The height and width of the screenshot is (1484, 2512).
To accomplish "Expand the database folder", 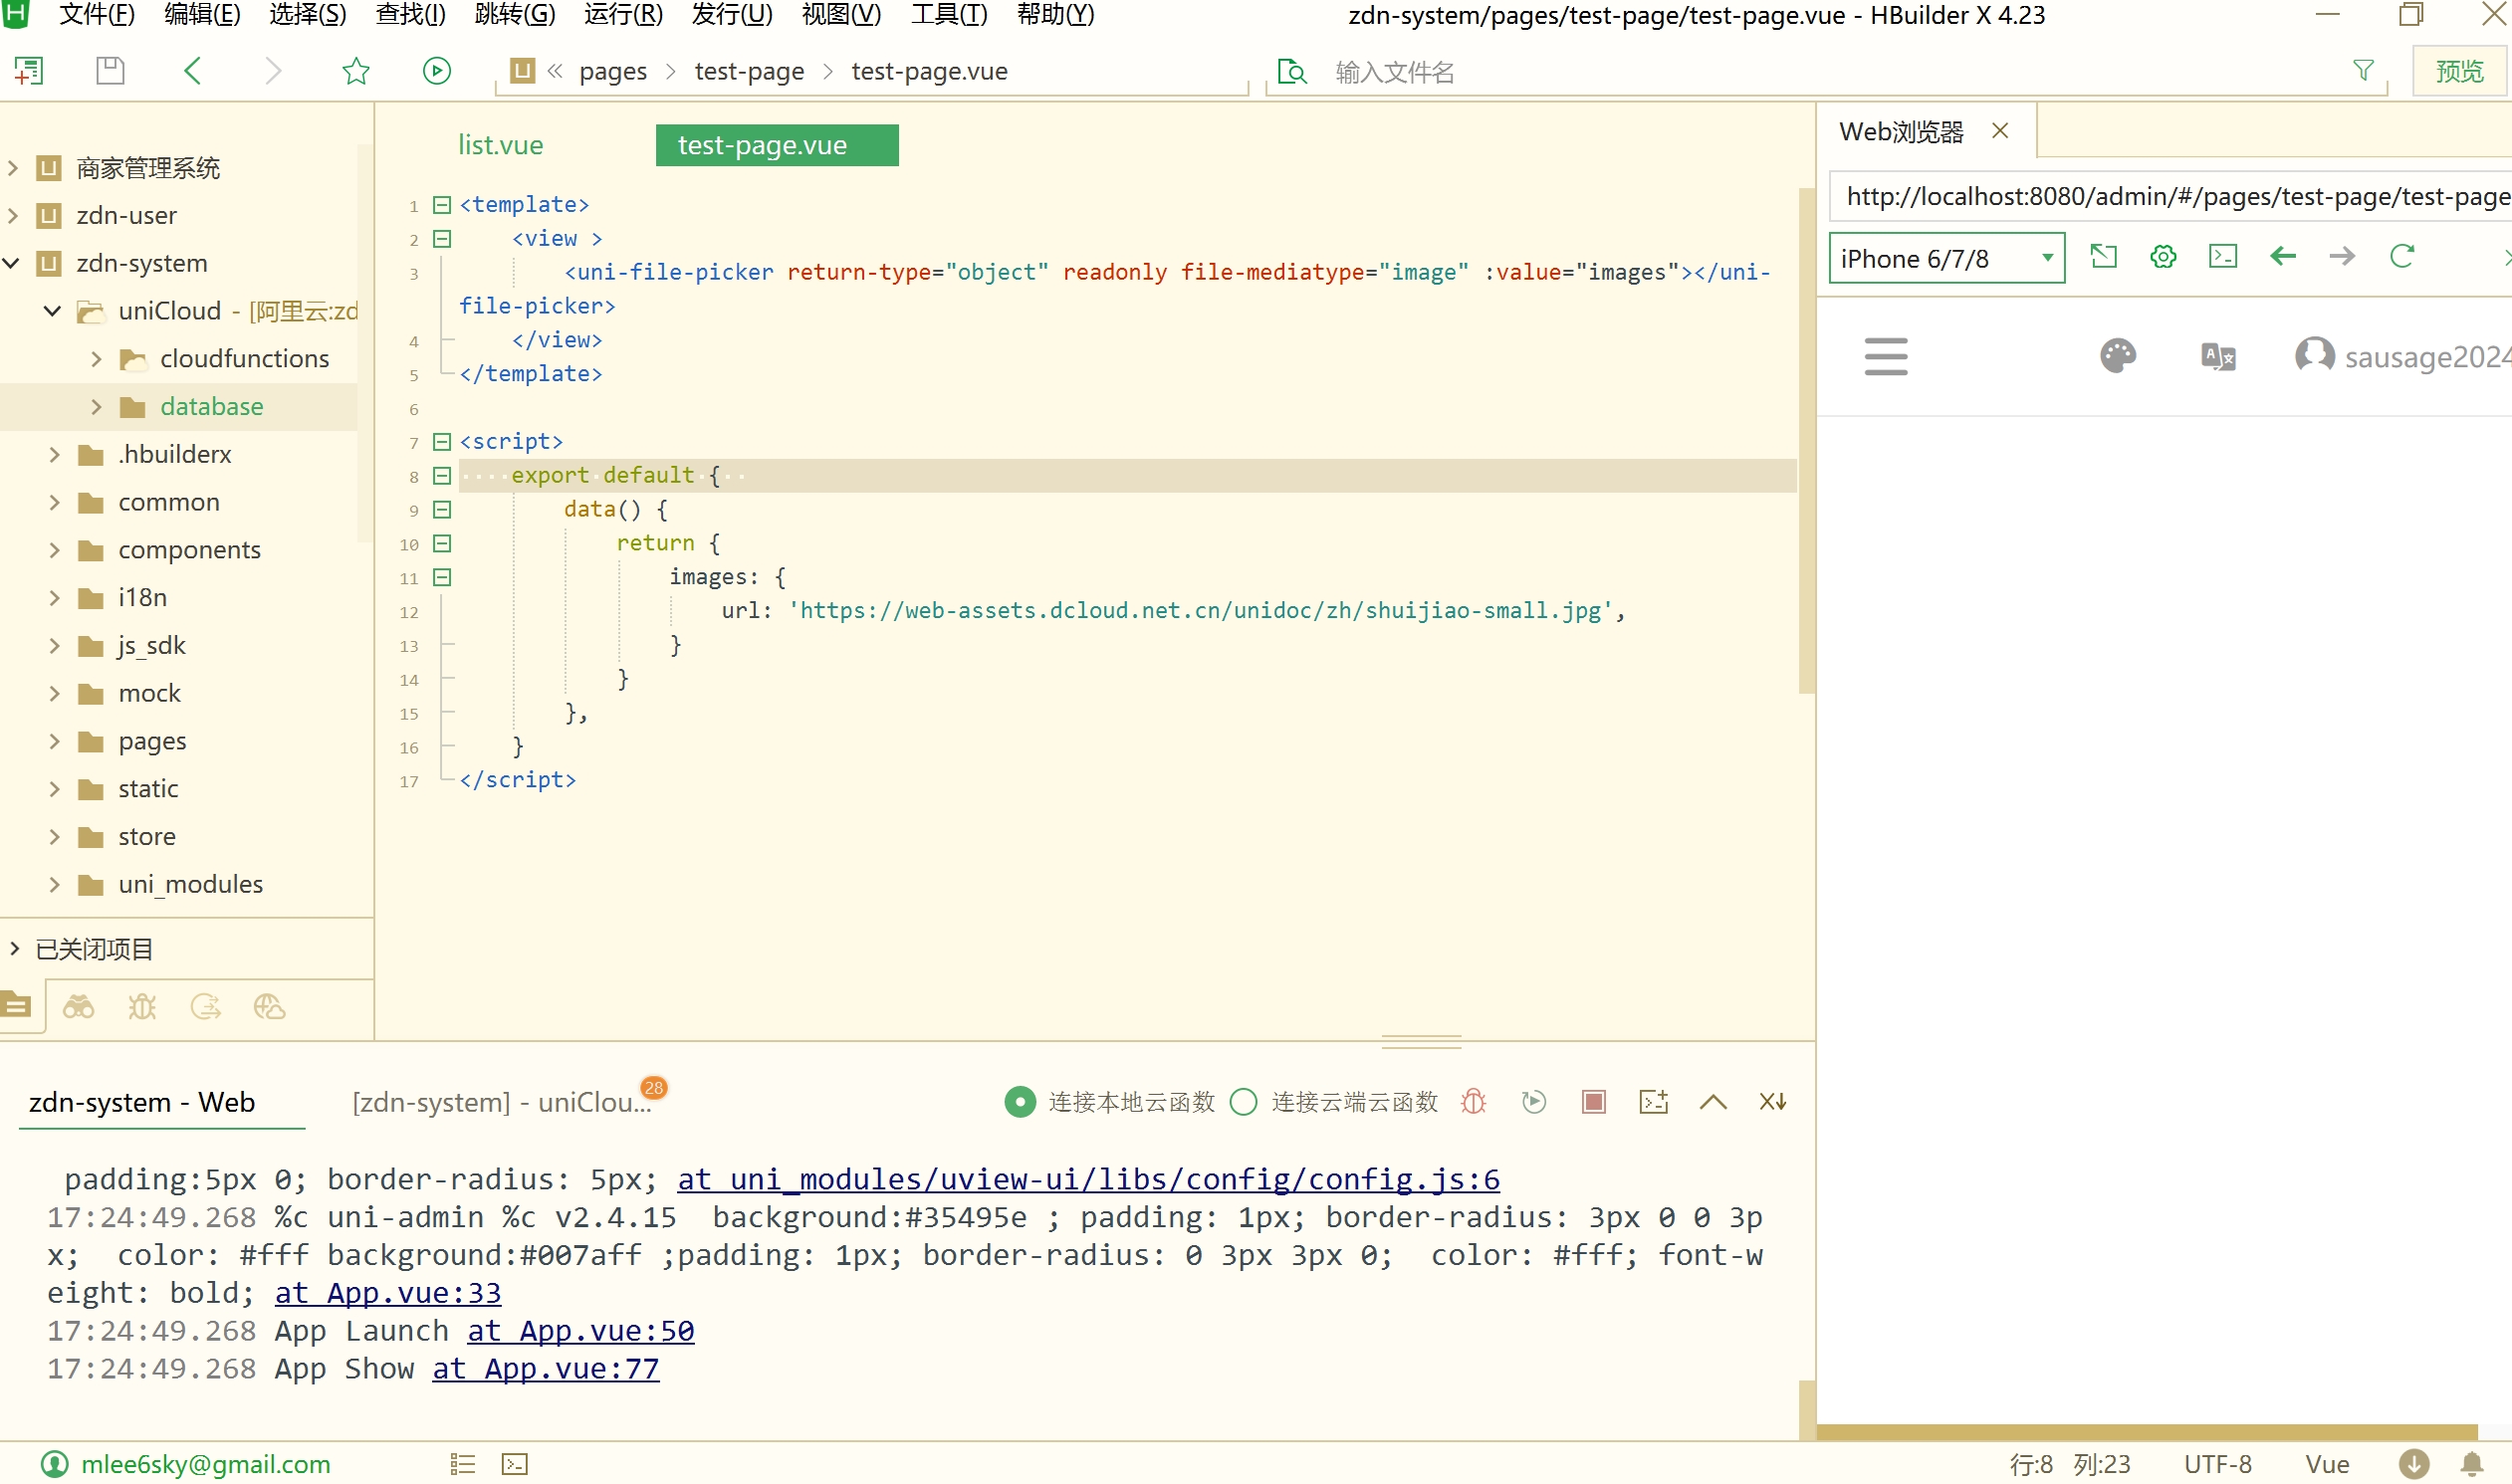I will click(96, 407).
